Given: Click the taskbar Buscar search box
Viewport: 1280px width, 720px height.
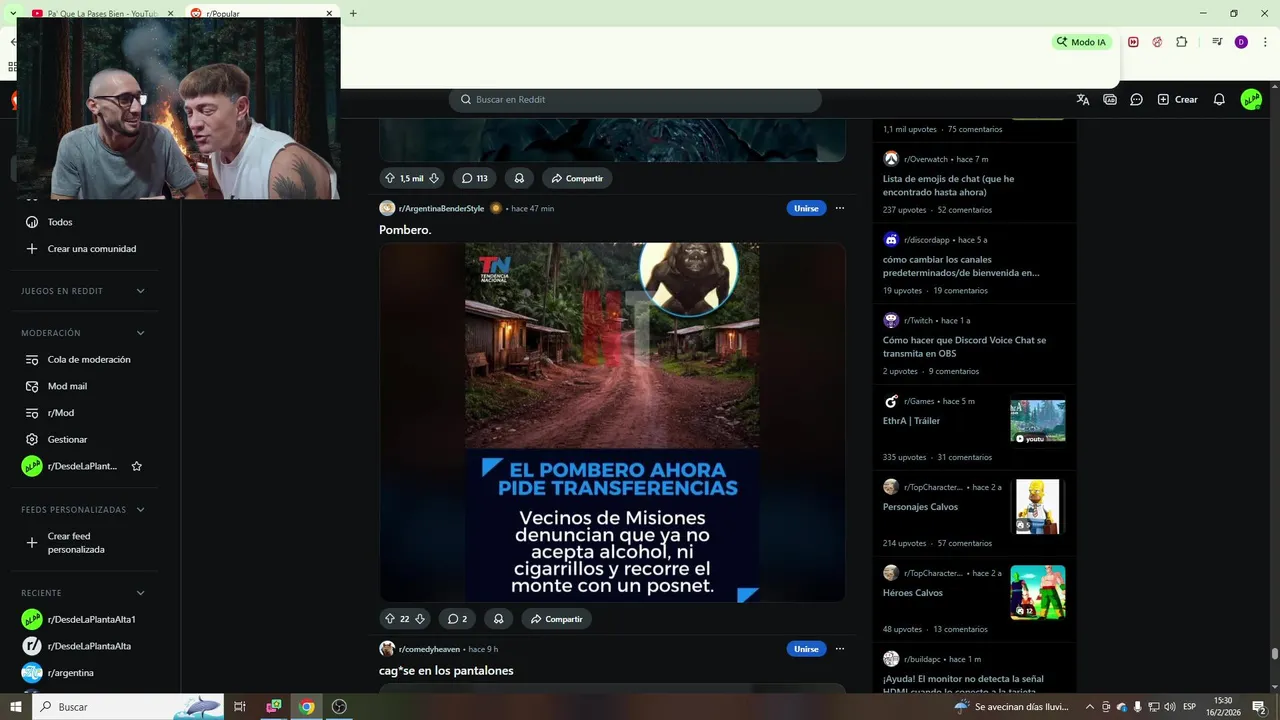Looking at the screenshot, I should tap(128, 706).
